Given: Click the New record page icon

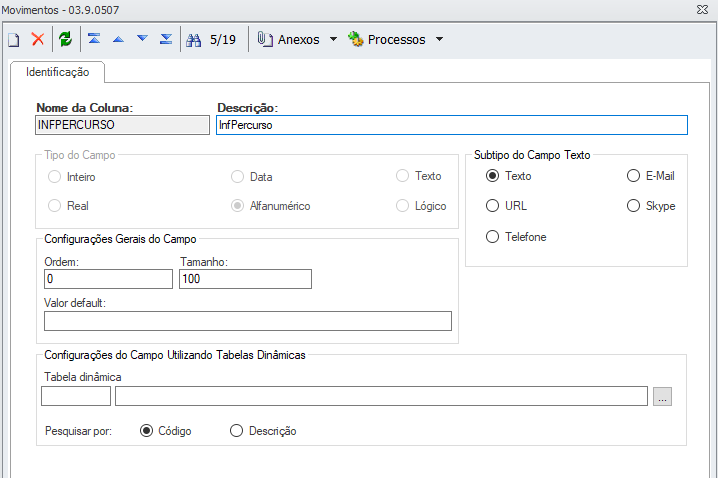Looking at the screenshot, I should coord(14,39).
